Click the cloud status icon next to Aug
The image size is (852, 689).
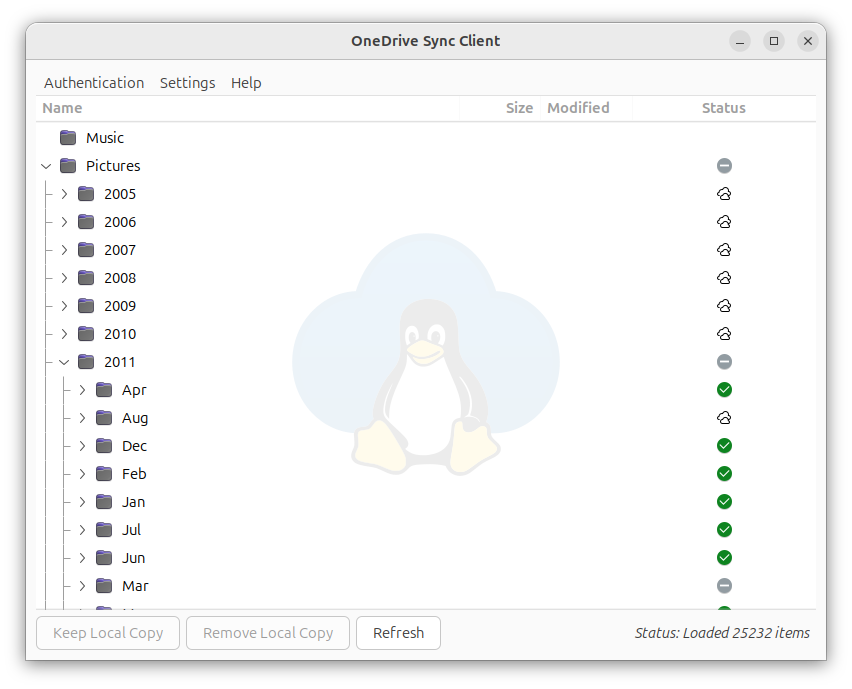[724, 418]
